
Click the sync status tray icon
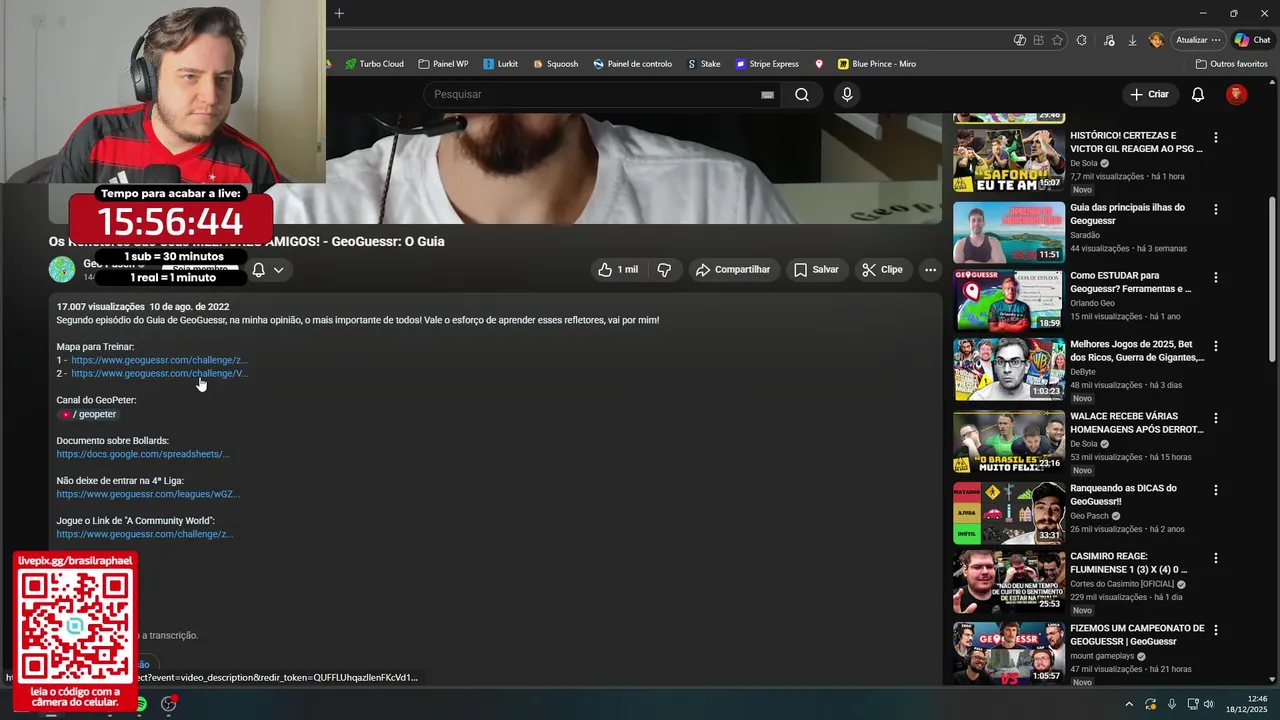click(1150, 704)
